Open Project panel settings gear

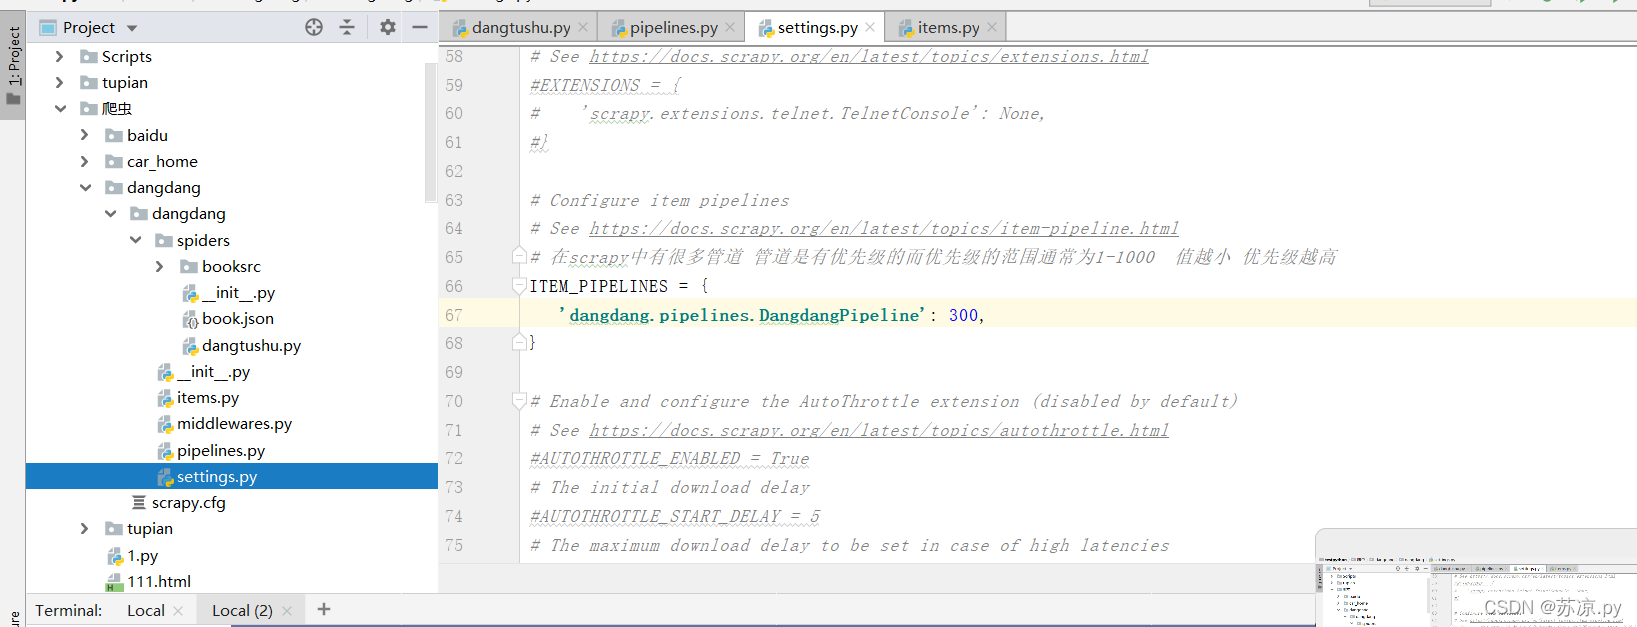(388, 27)
